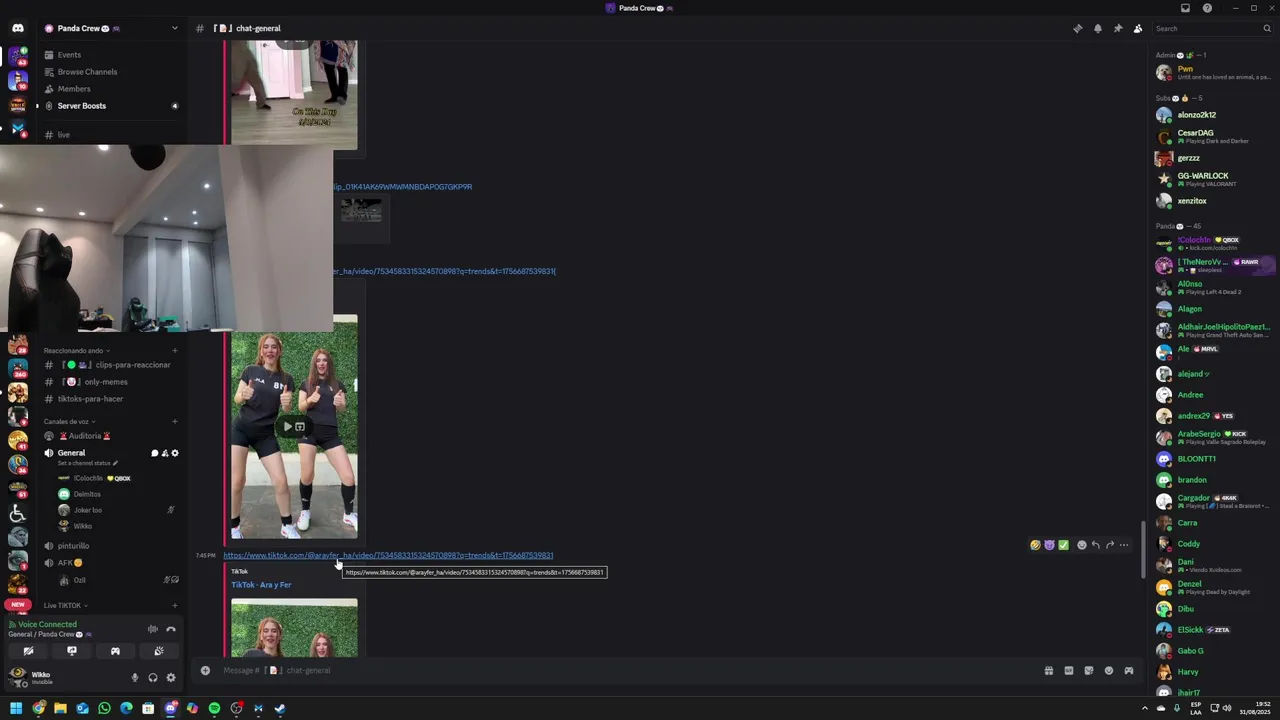Open the hovered tiktok.com @arayfer link
This screenshot has height=720, width=1280.
pyautogui.click(x=388, y=555)
